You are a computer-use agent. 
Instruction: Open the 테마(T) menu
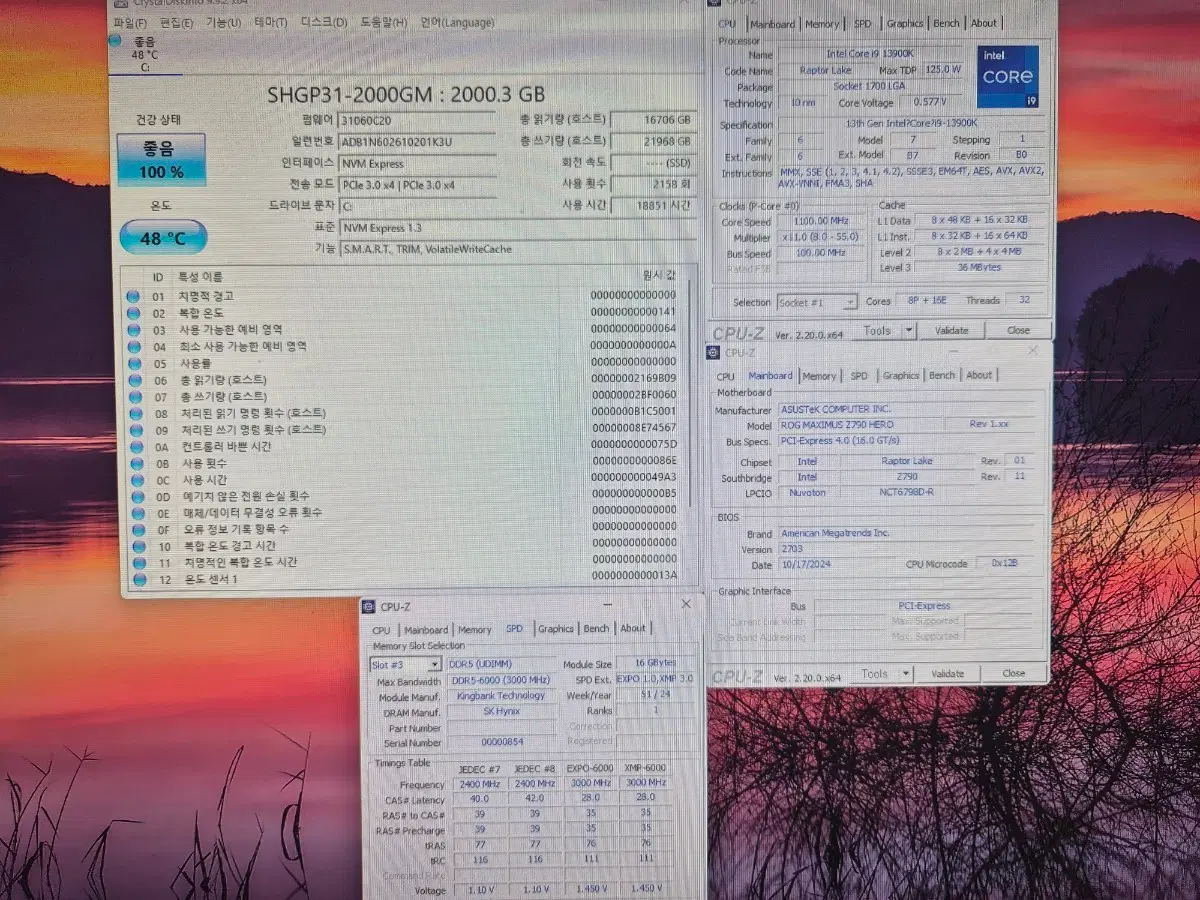pyautogui.click(x=270, y=22)
